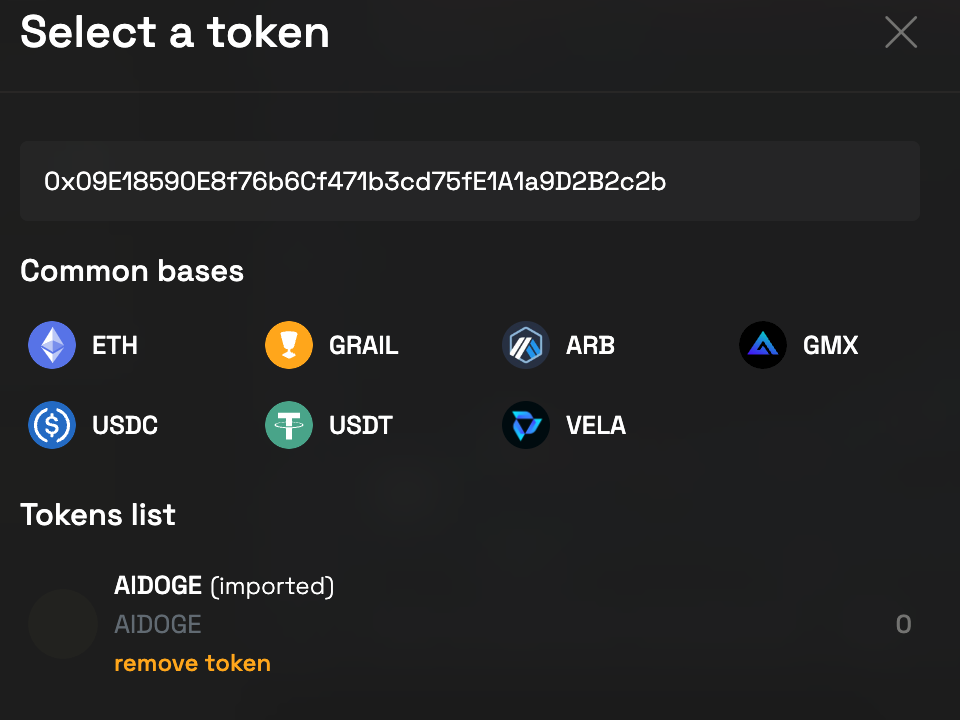Click the AIDOGE balance value 0

pyautogui.click(x=903, y=624)
